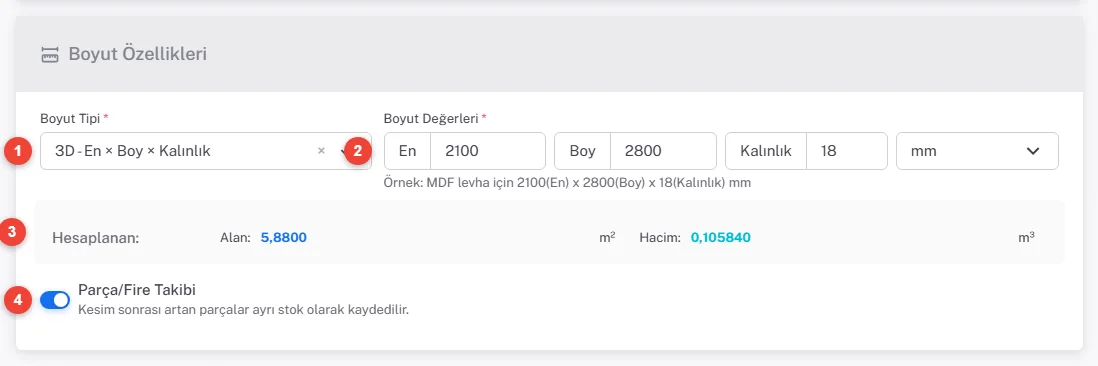Viewport: 1098px width, 366px height.
Task: Click the Boy prefix label
Action: 583,150
